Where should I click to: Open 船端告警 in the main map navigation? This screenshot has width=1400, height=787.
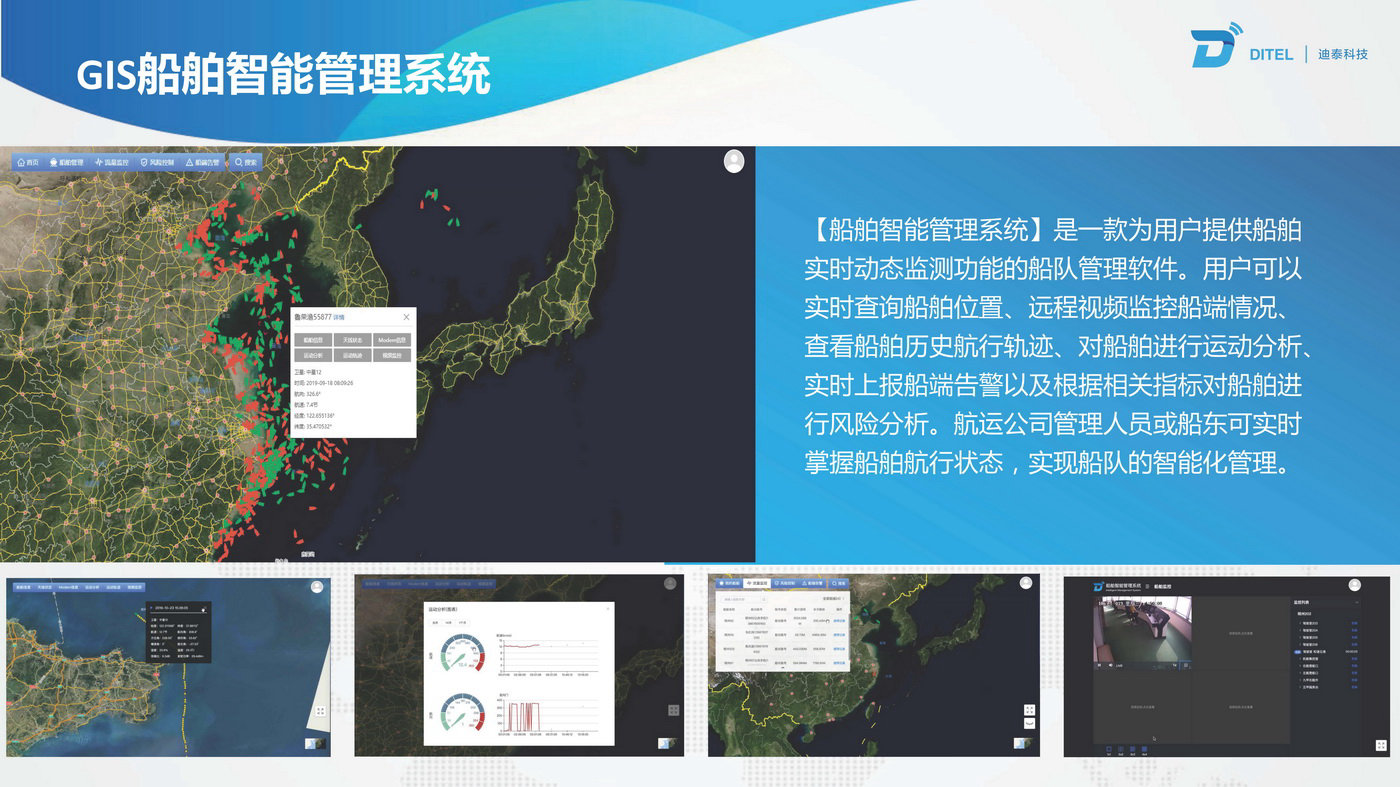tap(203, 162)
